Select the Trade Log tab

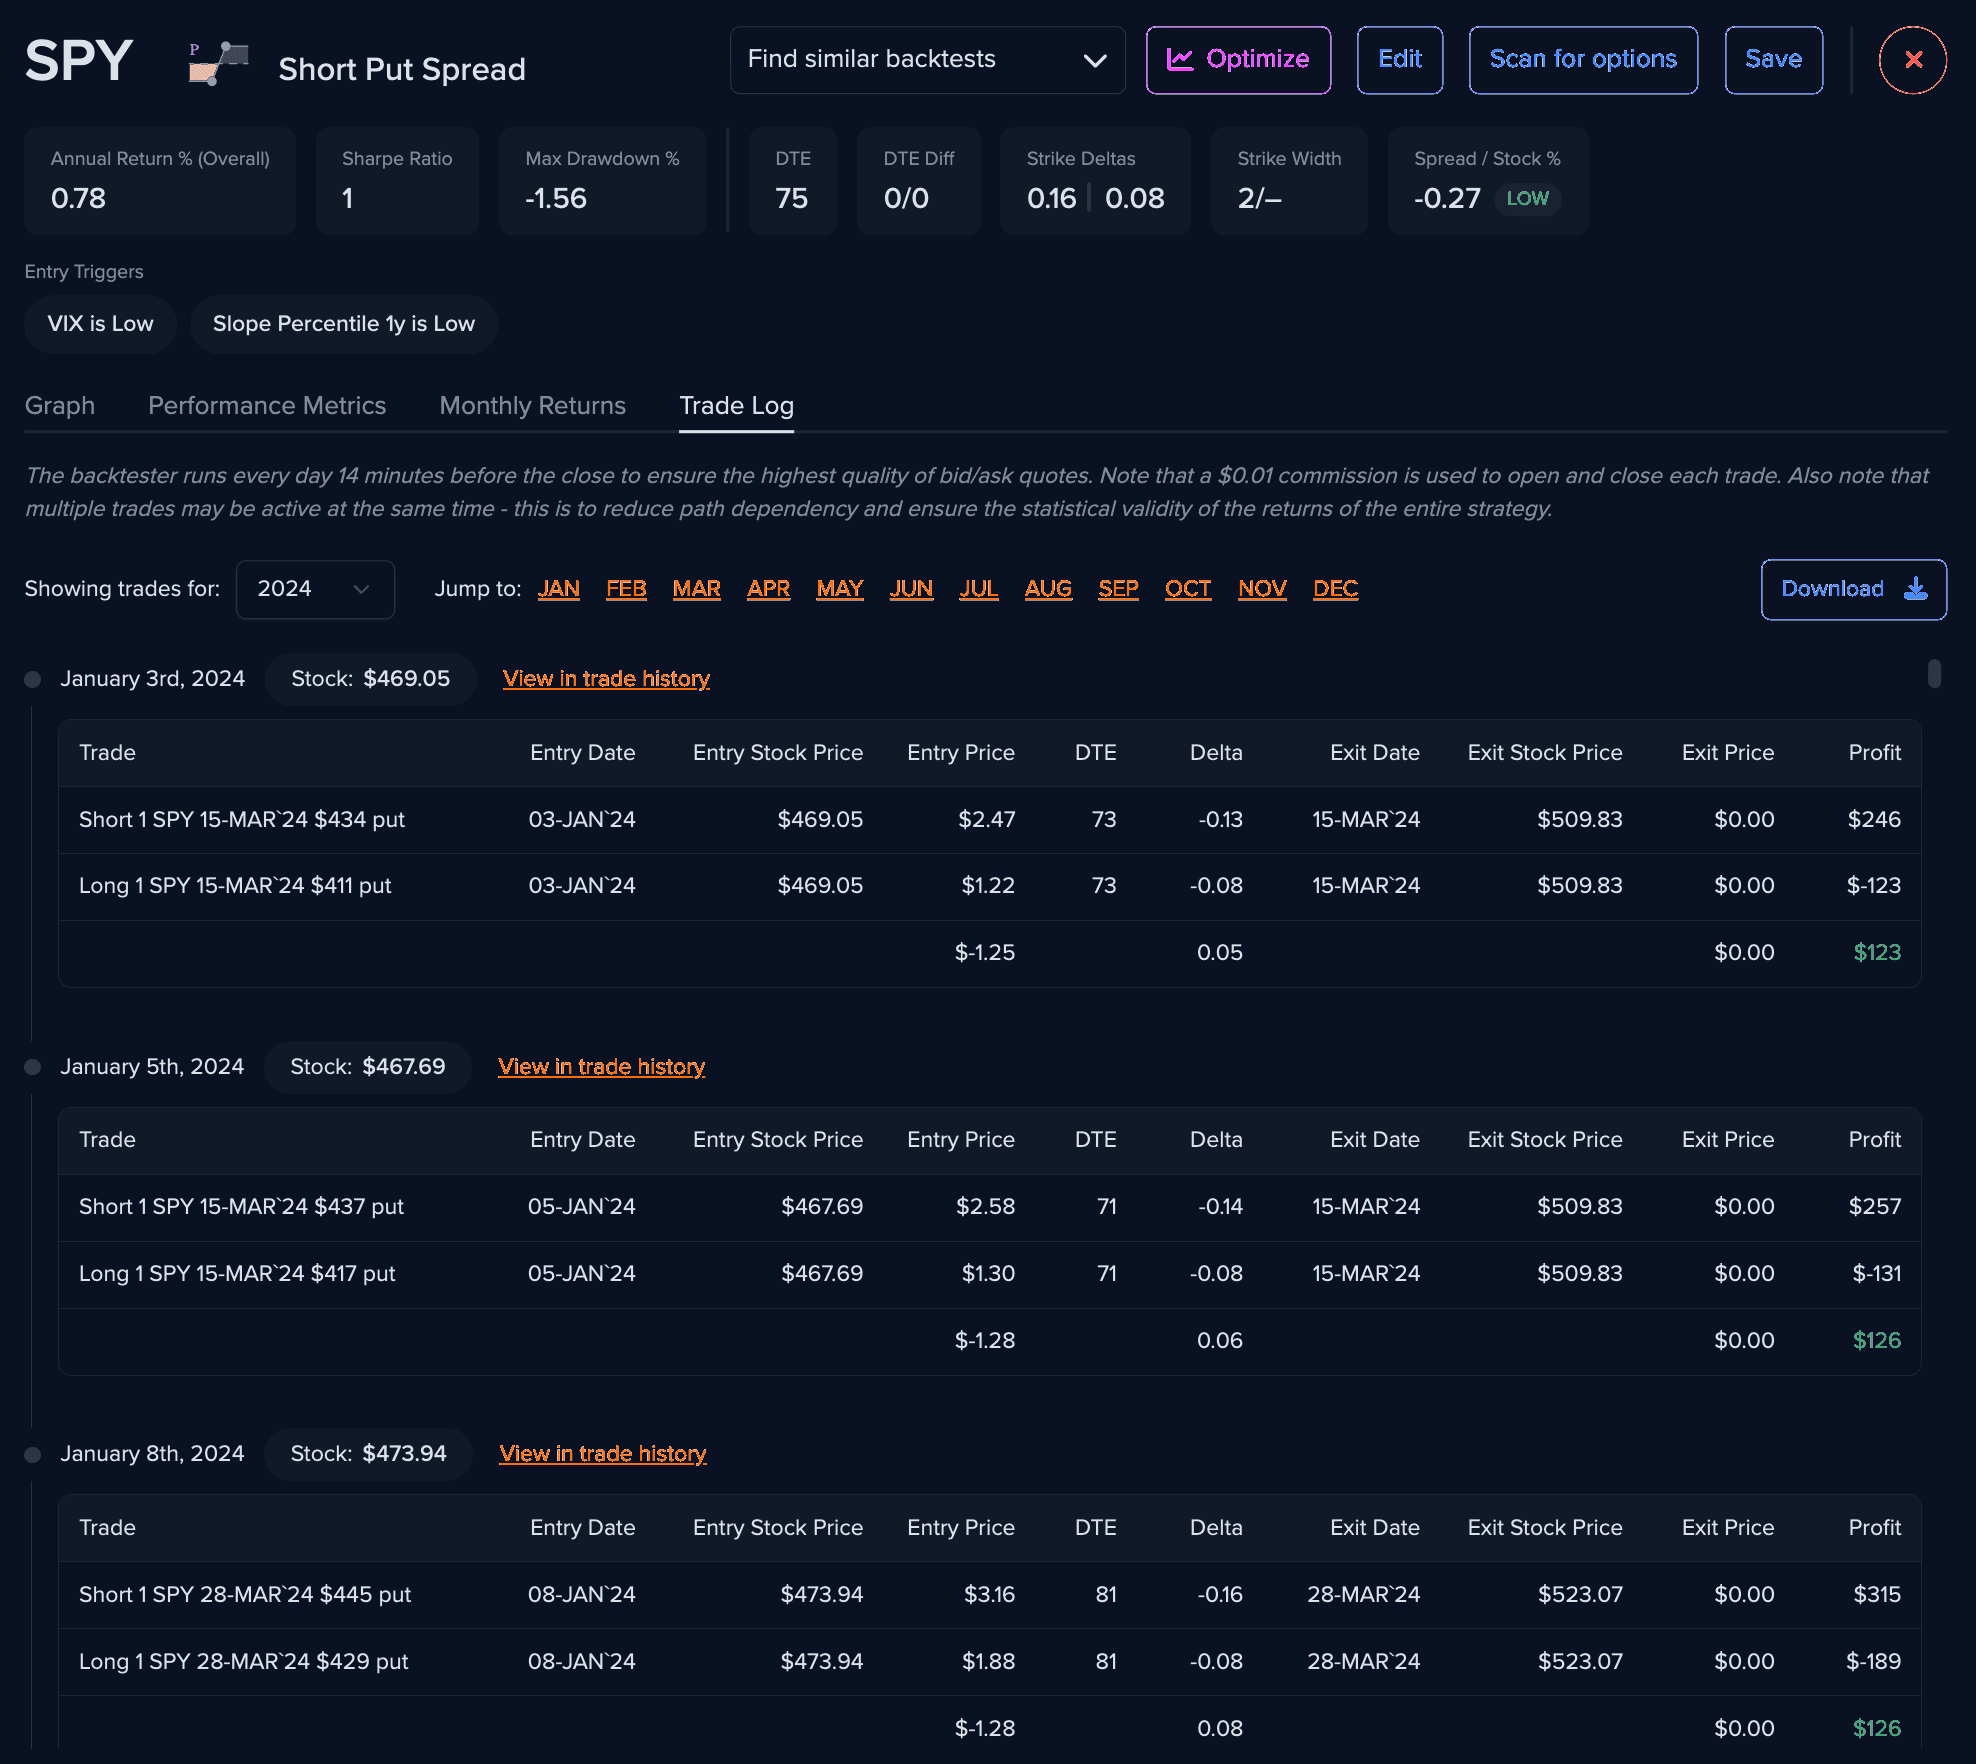[x=736, y=405]
